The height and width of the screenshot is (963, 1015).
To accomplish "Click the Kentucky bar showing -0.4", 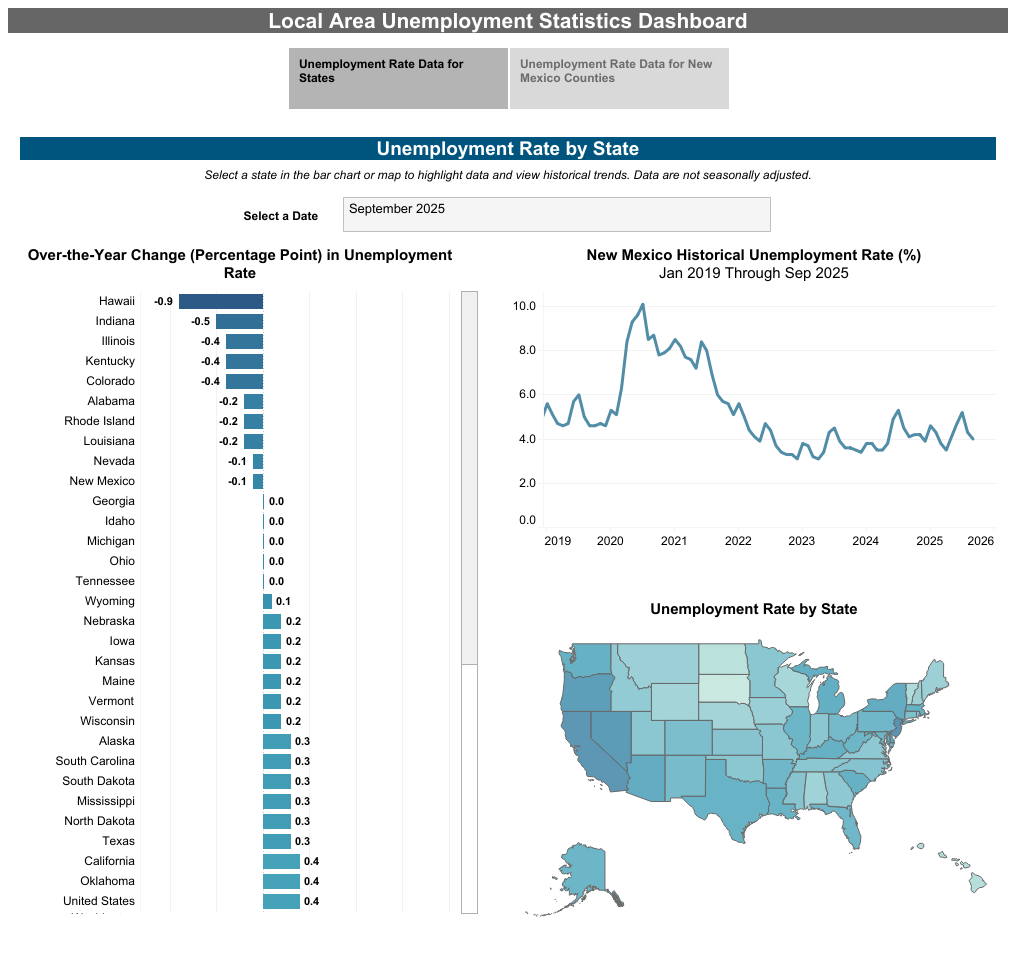I will (x=246, y=360).
